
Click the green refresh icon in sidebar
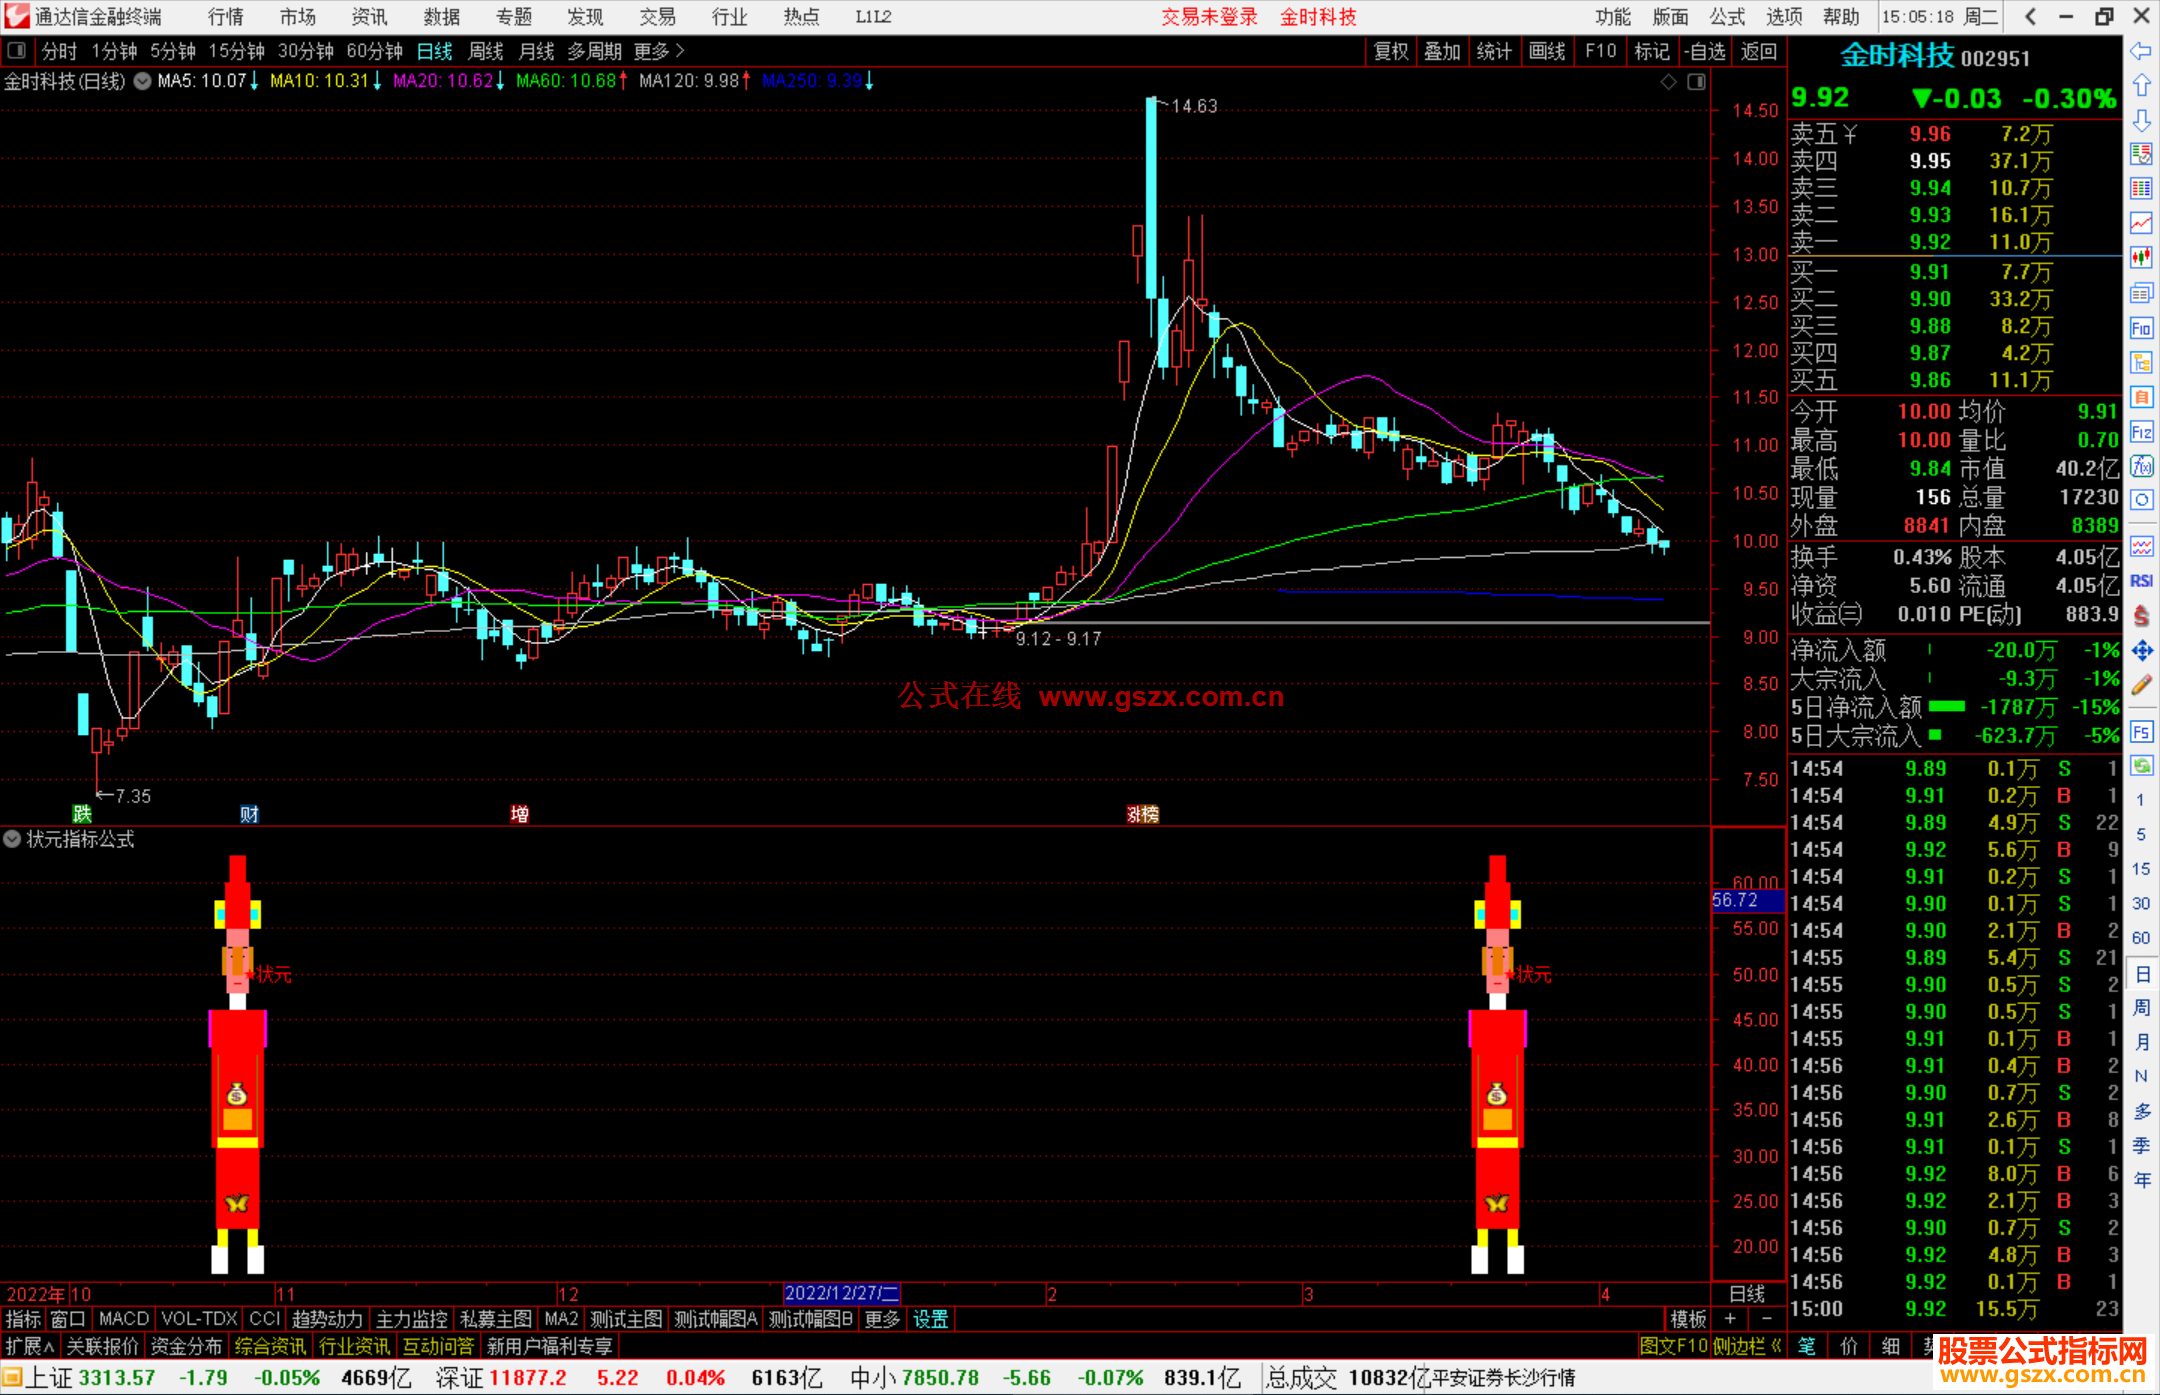[x=2141, y=766]
